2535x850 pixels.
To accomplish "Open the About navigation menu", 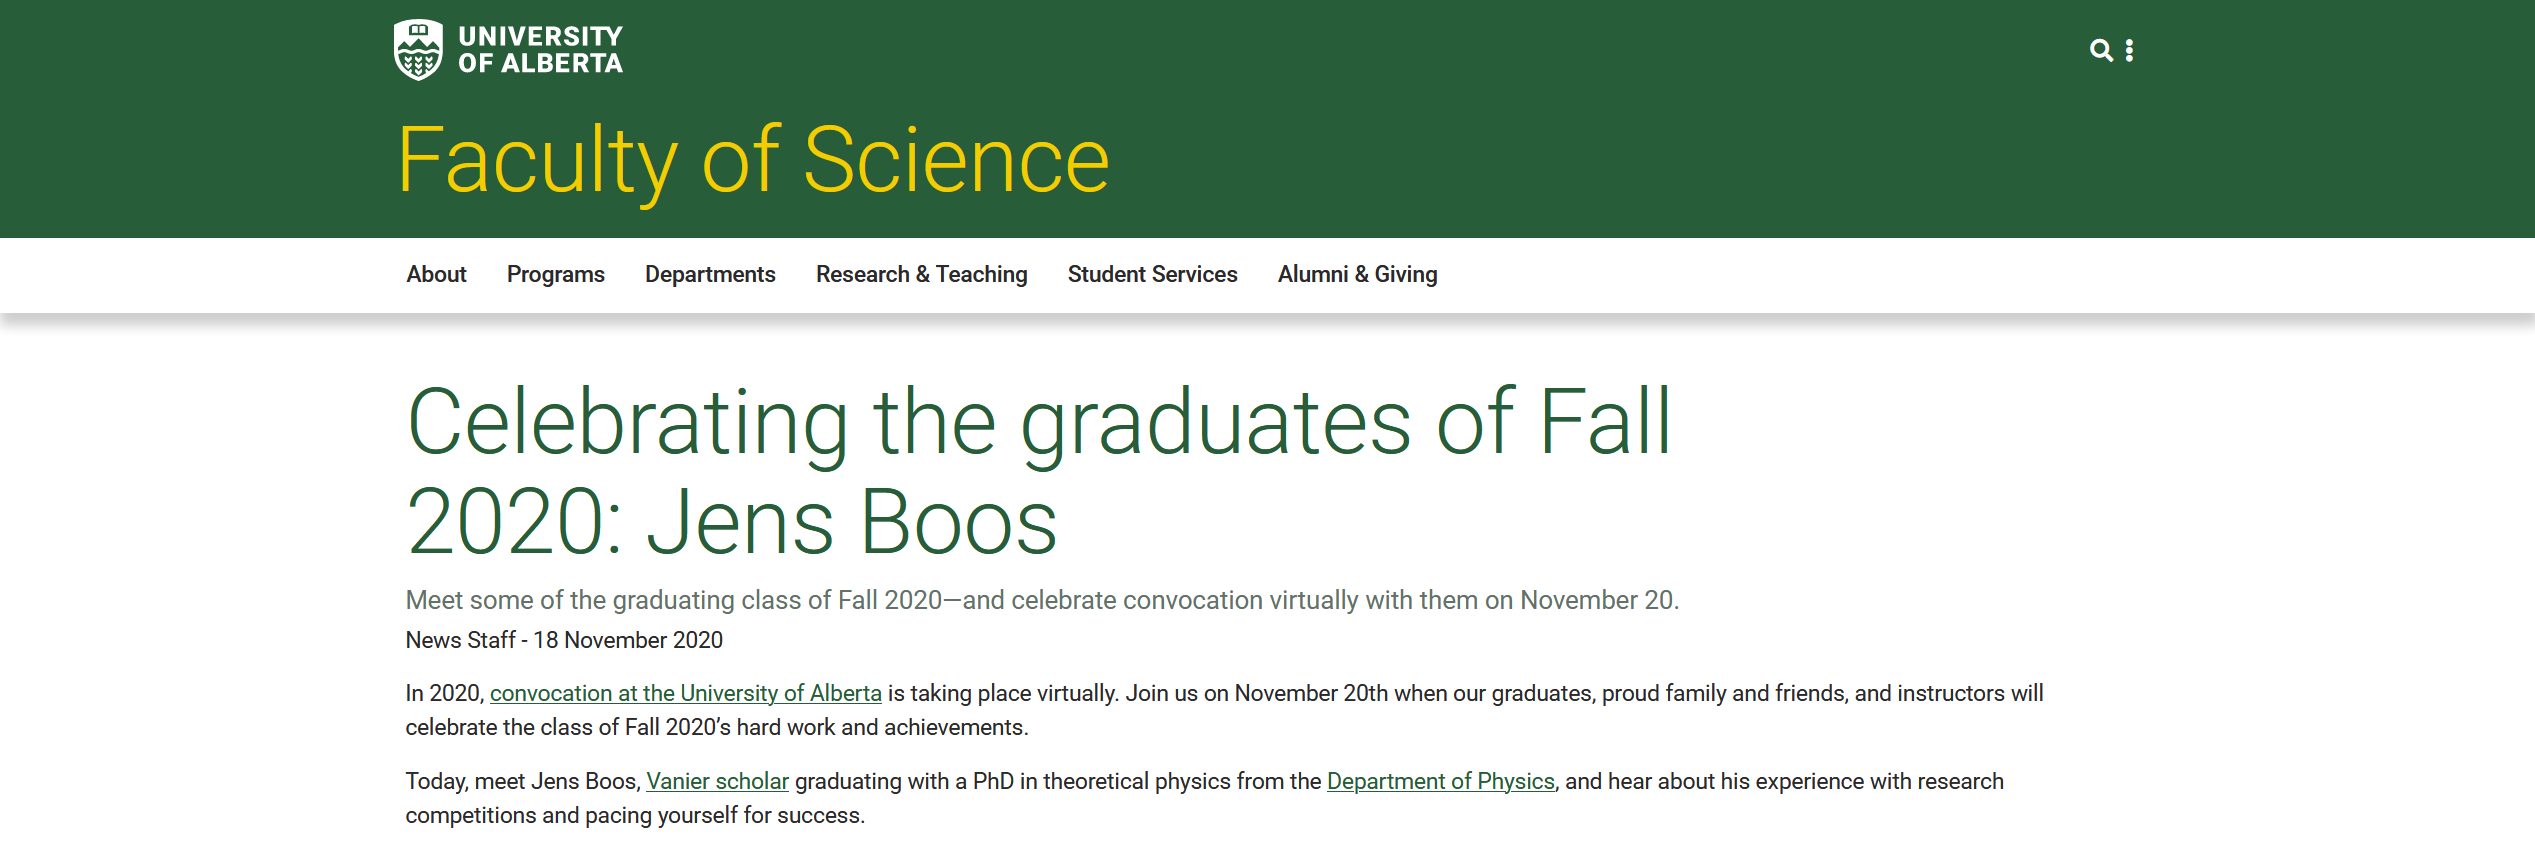I will click(x=436, y=274).
